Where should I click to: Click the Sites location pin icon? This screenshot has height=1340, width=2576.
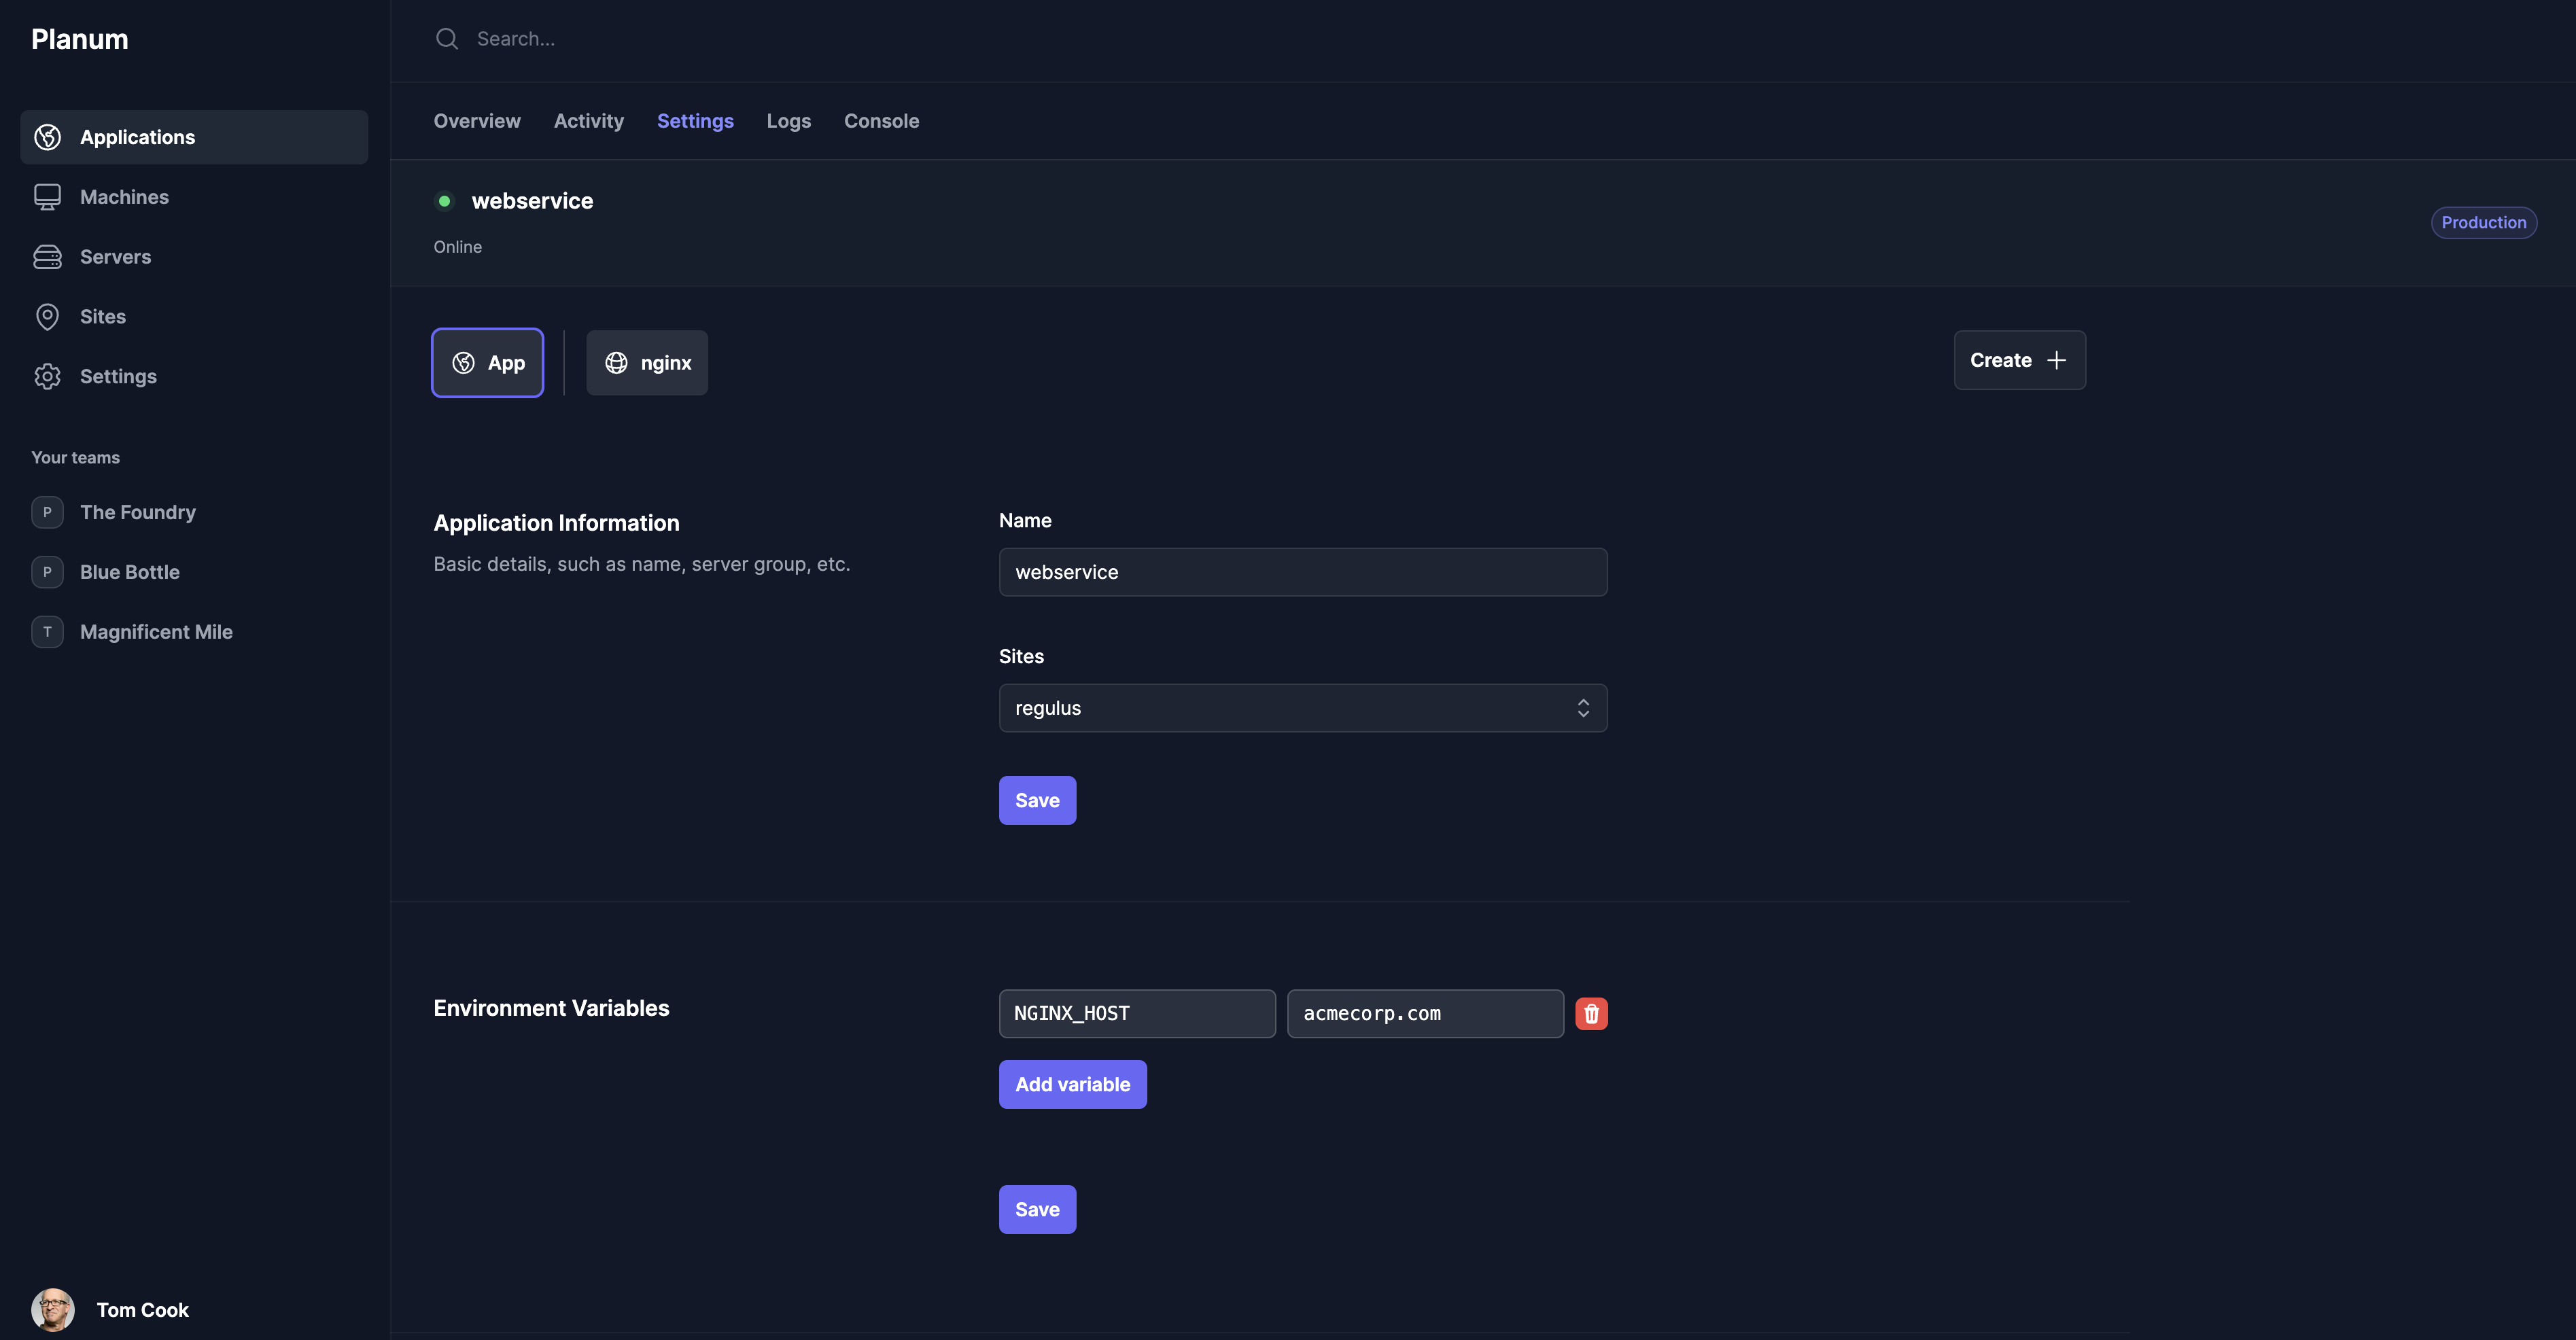(x=47, y=317)
